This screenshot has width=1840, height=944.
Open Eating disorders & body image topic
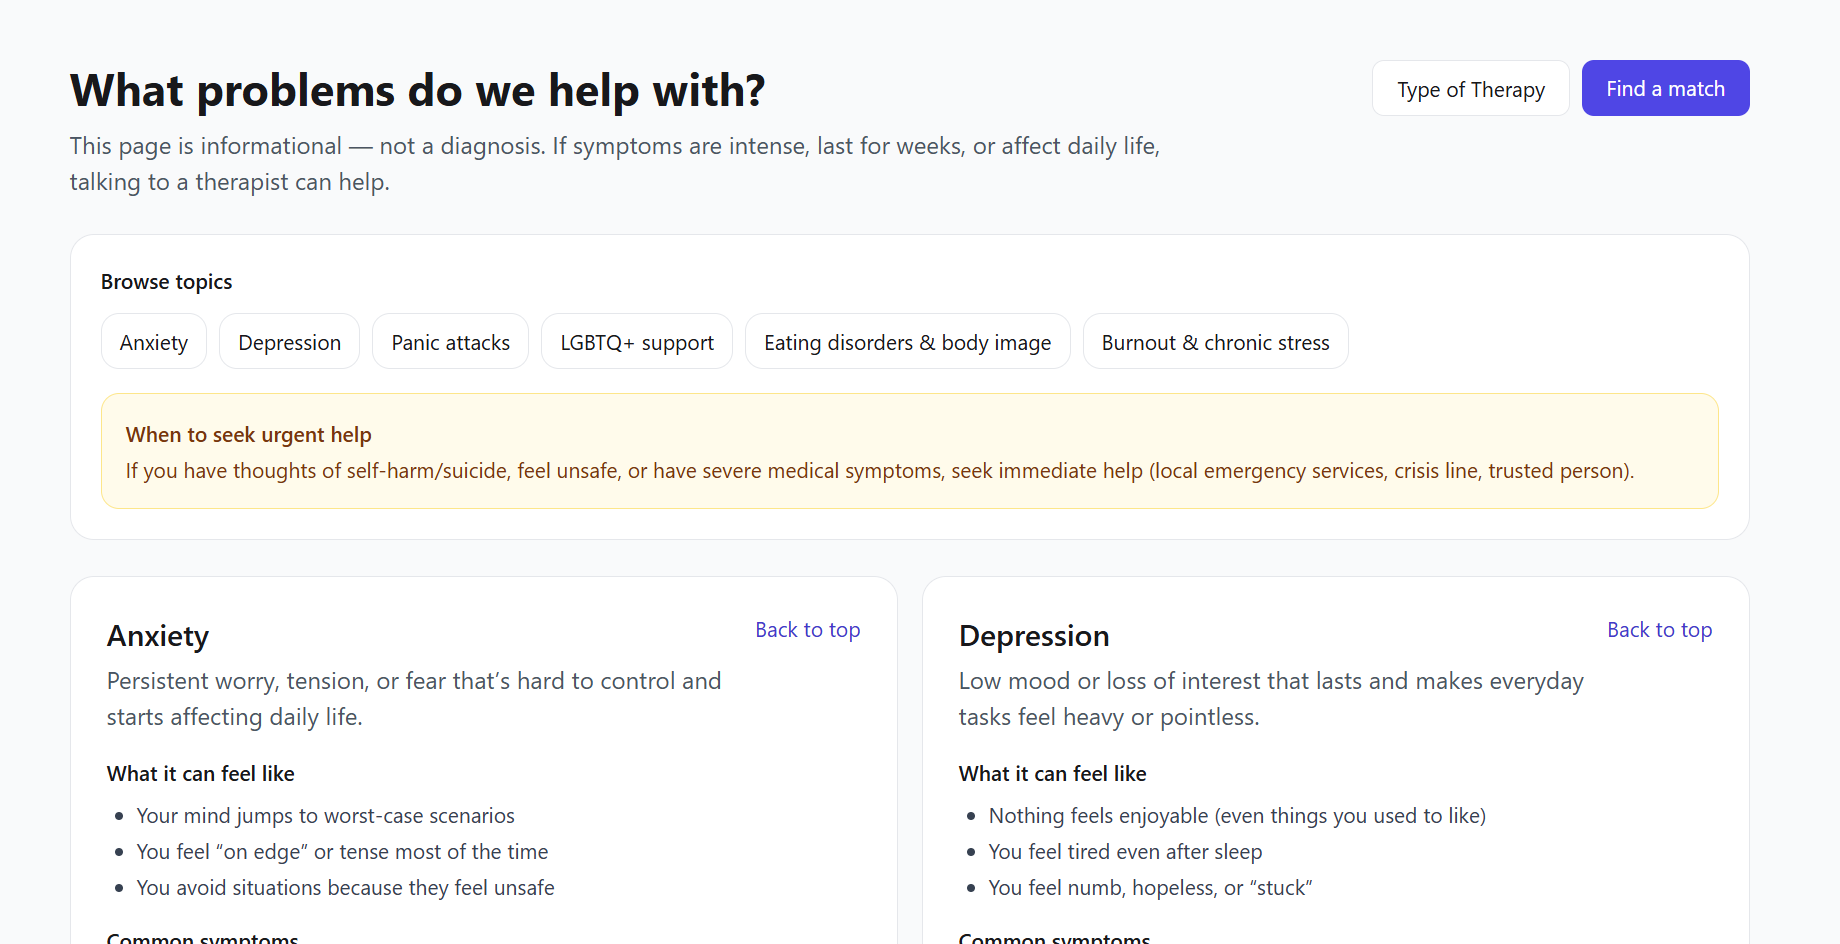(907, 342)
